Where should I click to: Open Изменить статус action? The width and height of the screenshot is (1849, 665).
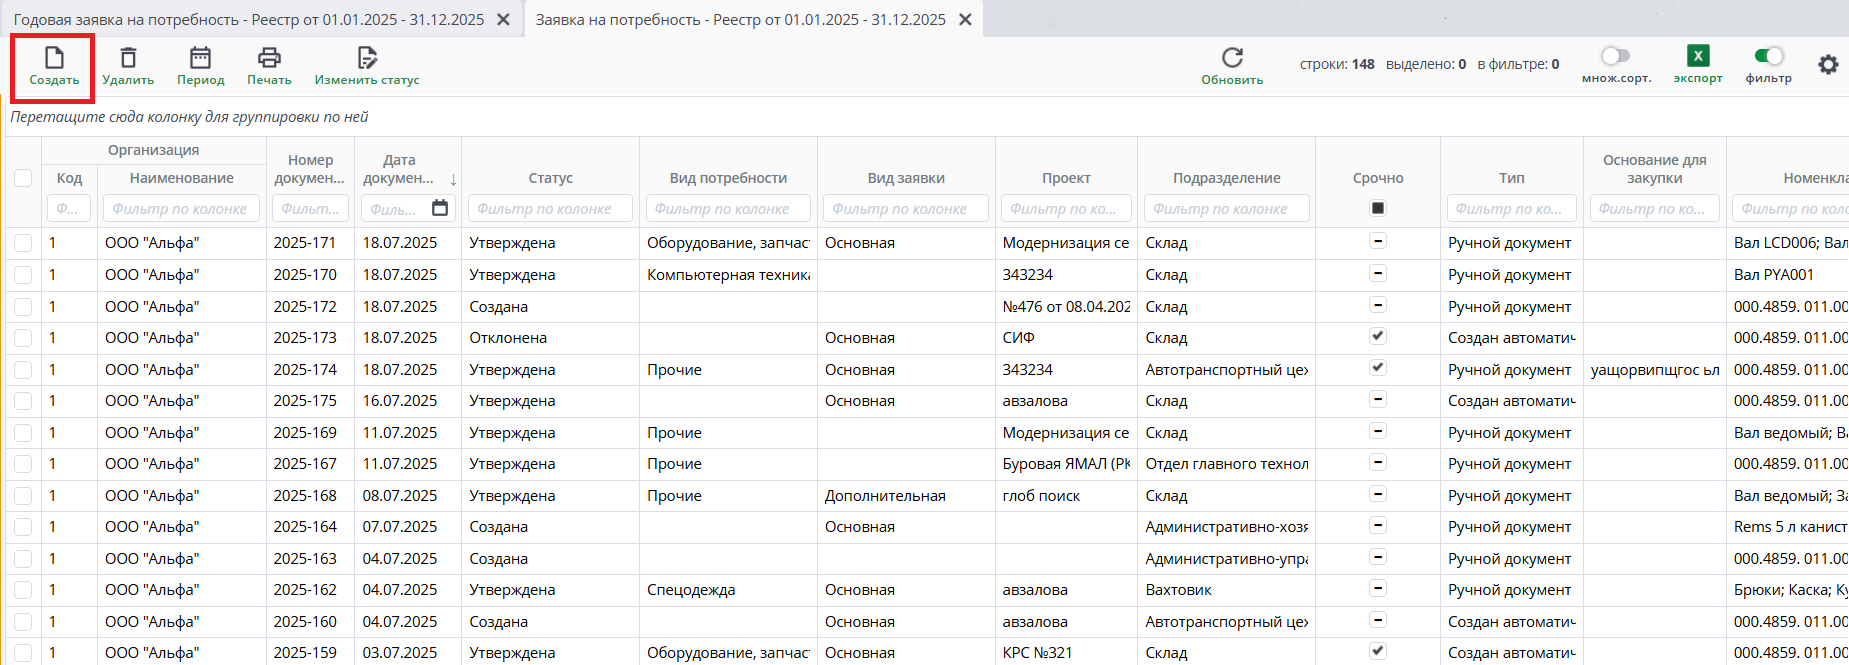[x=367, y=59]
